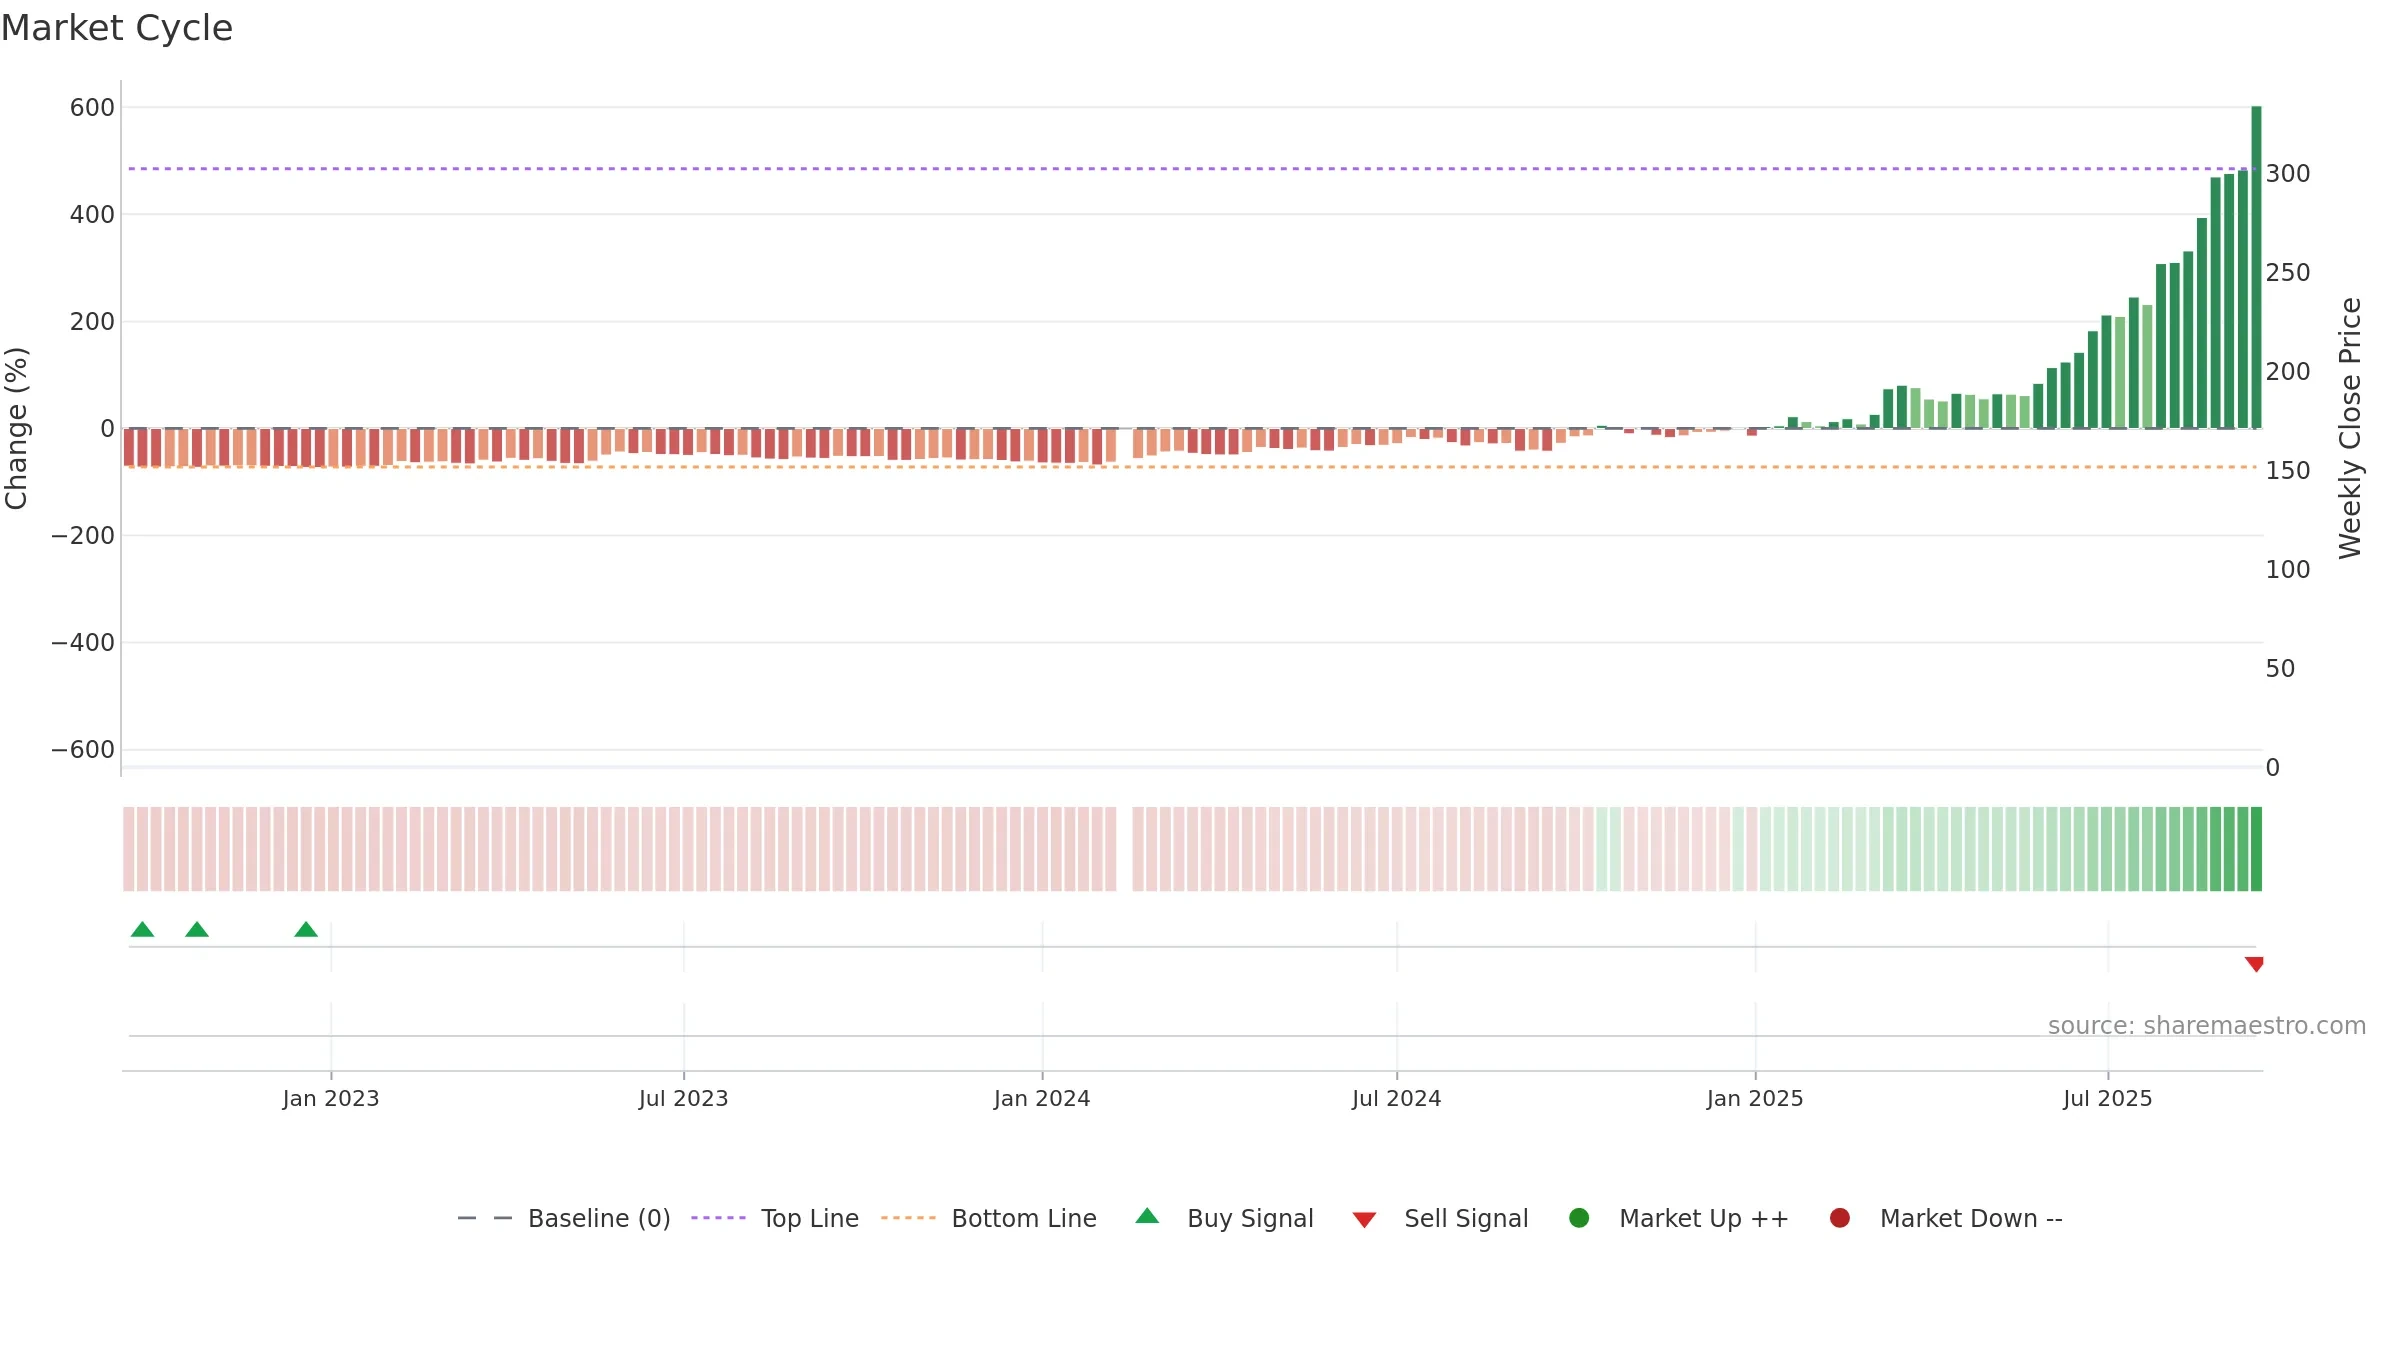Toggle the Market Up ++ legend label
Viewport: 2400px width, 1350px height.
(x=1704, y=1219)
